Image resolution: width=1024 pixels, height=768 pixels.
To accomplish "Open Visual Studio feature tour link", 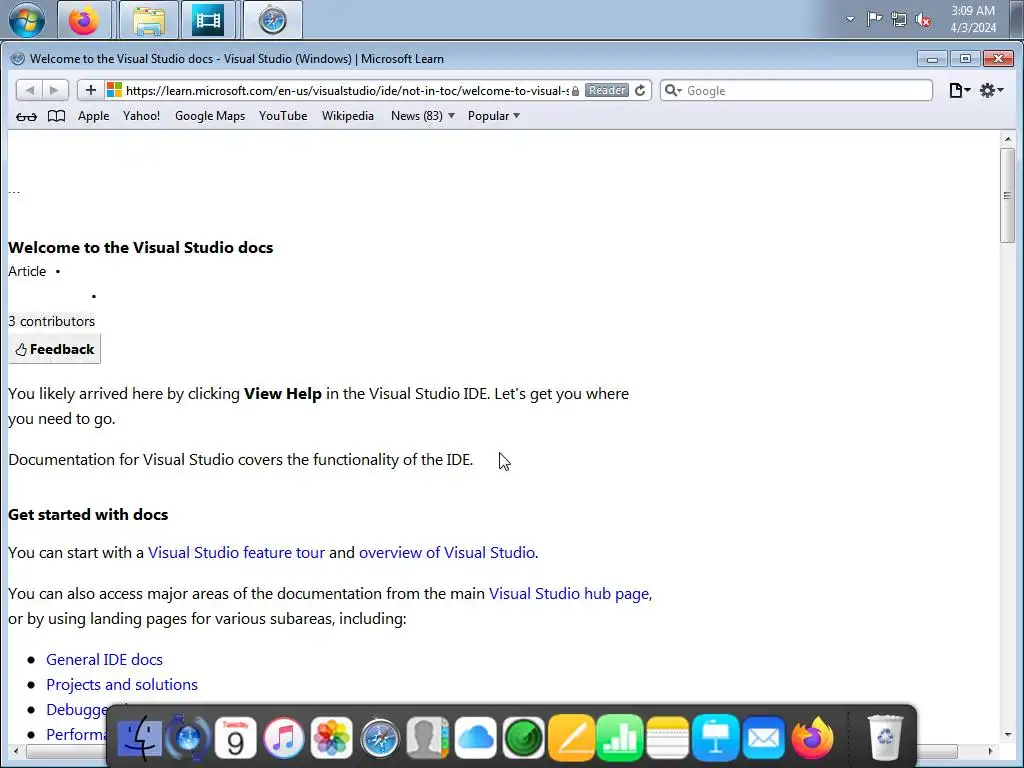I will click(x=236, y=552).
